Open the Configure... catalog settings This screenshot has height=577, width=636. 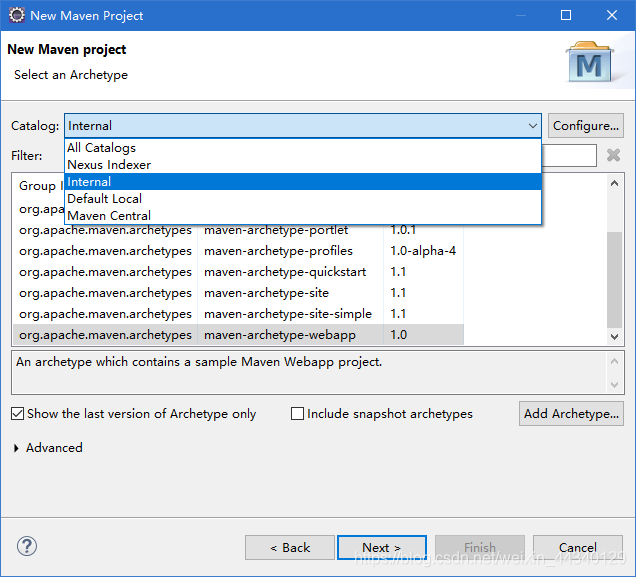coord(586,126)
